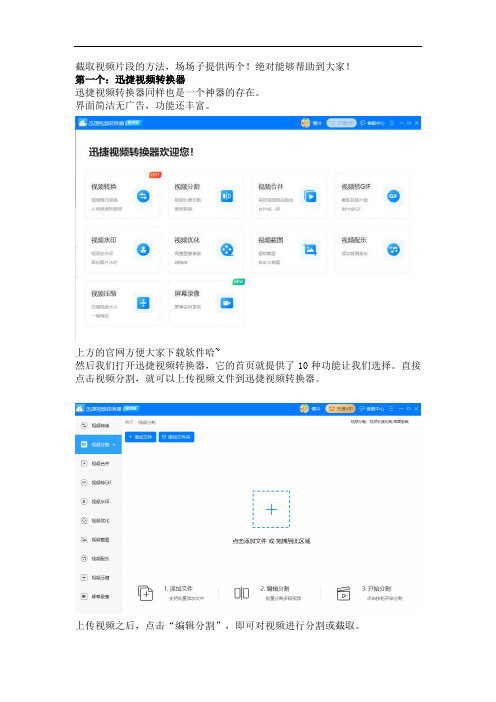Viewport: 496px width, 702px height.
Task: Open the hamburger menu in the welcome window title bar
Action: [392, 123]
